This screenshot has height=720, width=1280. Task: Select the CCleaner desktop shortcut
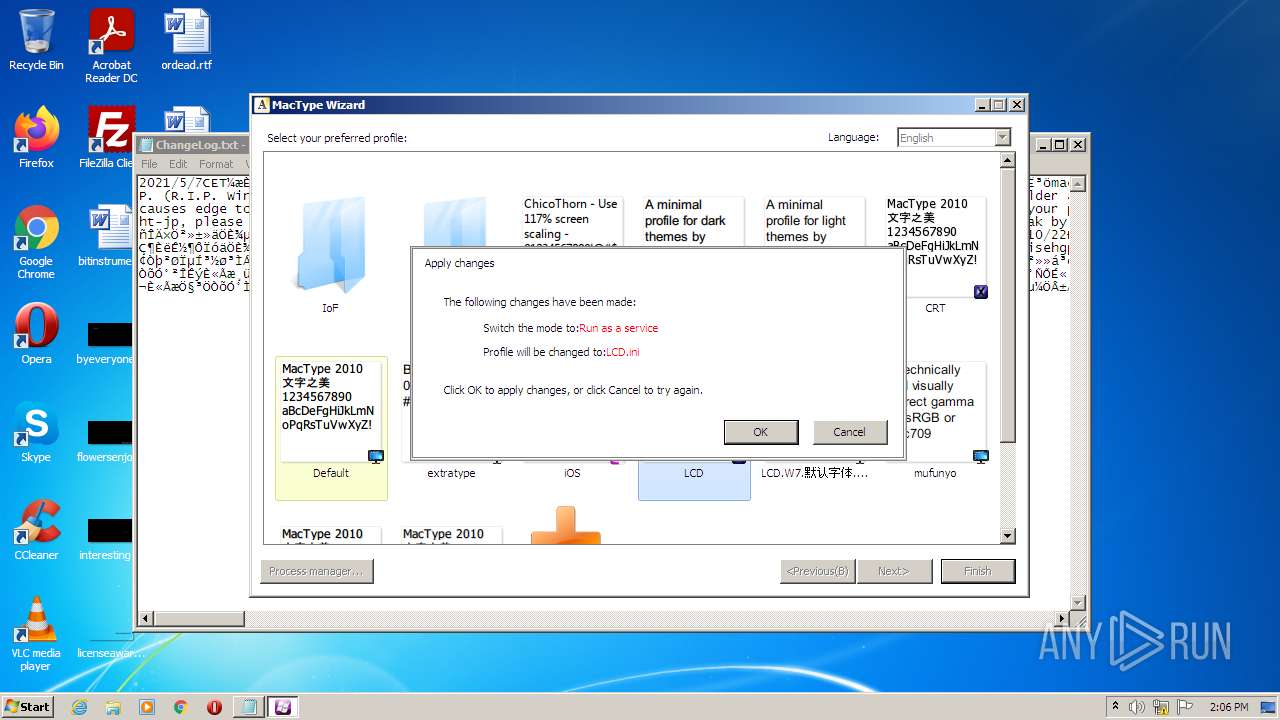[36, 530]
